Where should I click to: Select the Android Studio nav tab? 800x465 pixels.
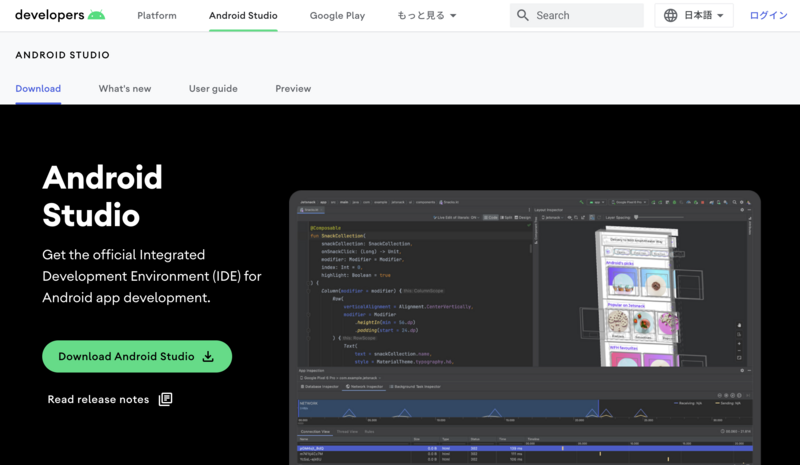click(x=243, y=16)
